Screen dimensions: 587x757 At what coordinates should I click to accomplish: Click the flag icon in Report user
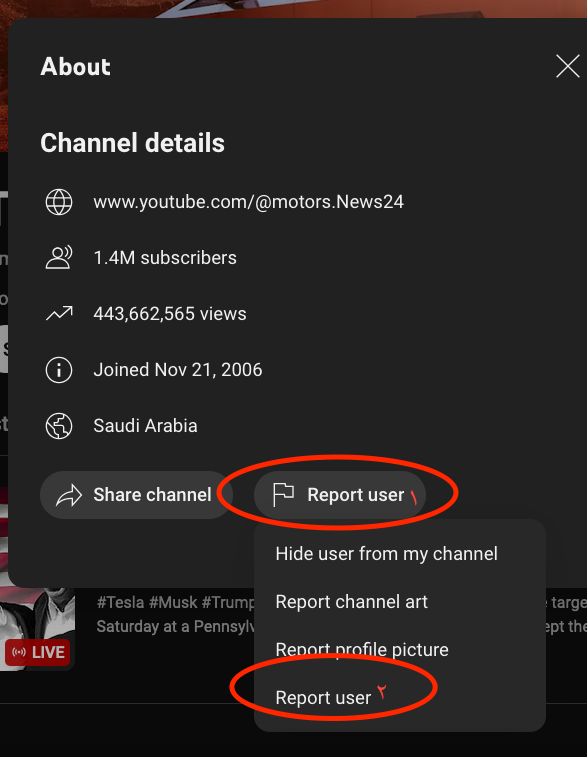pyautogui.click(x=283, y=495)
